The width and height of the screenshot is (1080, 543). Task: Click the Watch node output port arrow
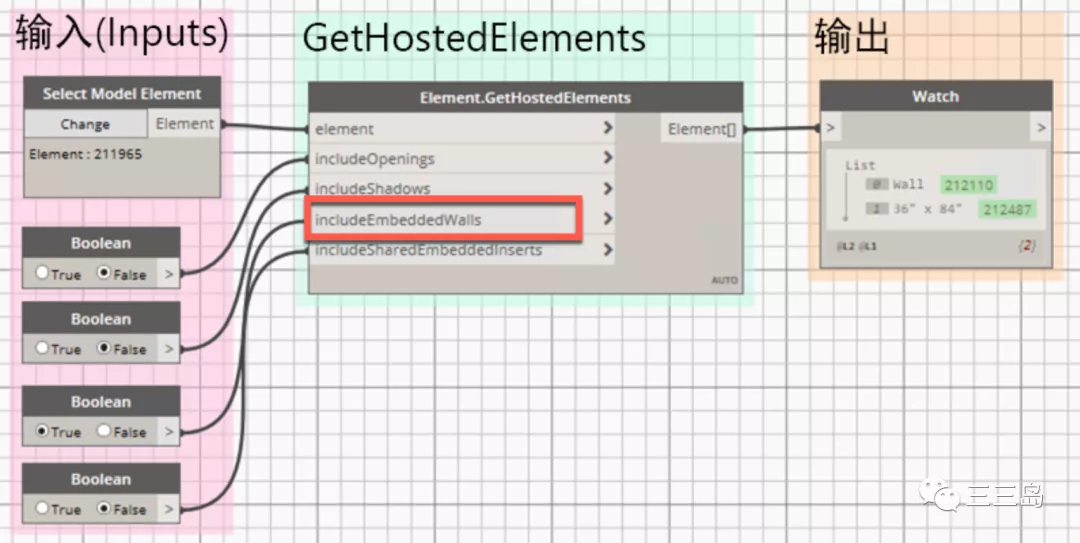[1041, 127]
